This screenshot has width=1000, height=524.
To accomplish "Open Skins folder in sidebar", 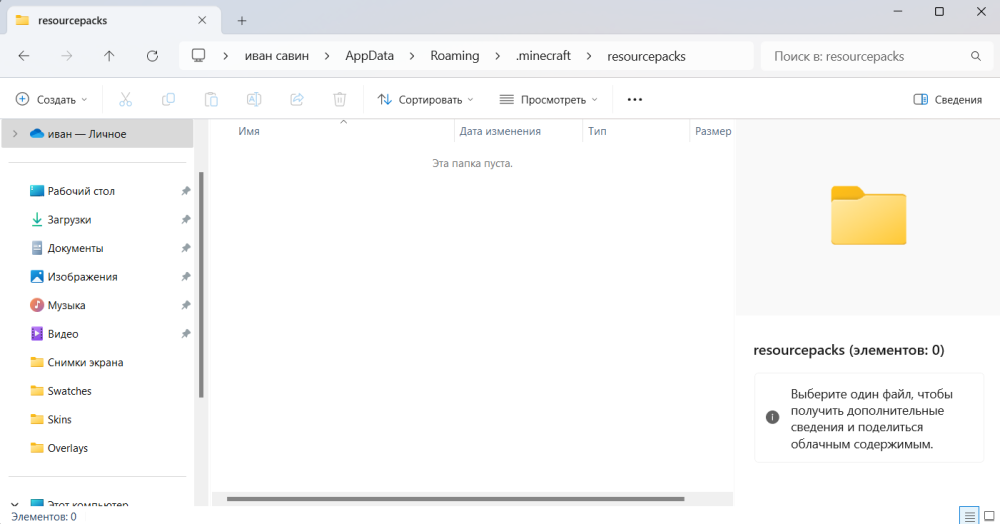I will [x=59, y=419].
